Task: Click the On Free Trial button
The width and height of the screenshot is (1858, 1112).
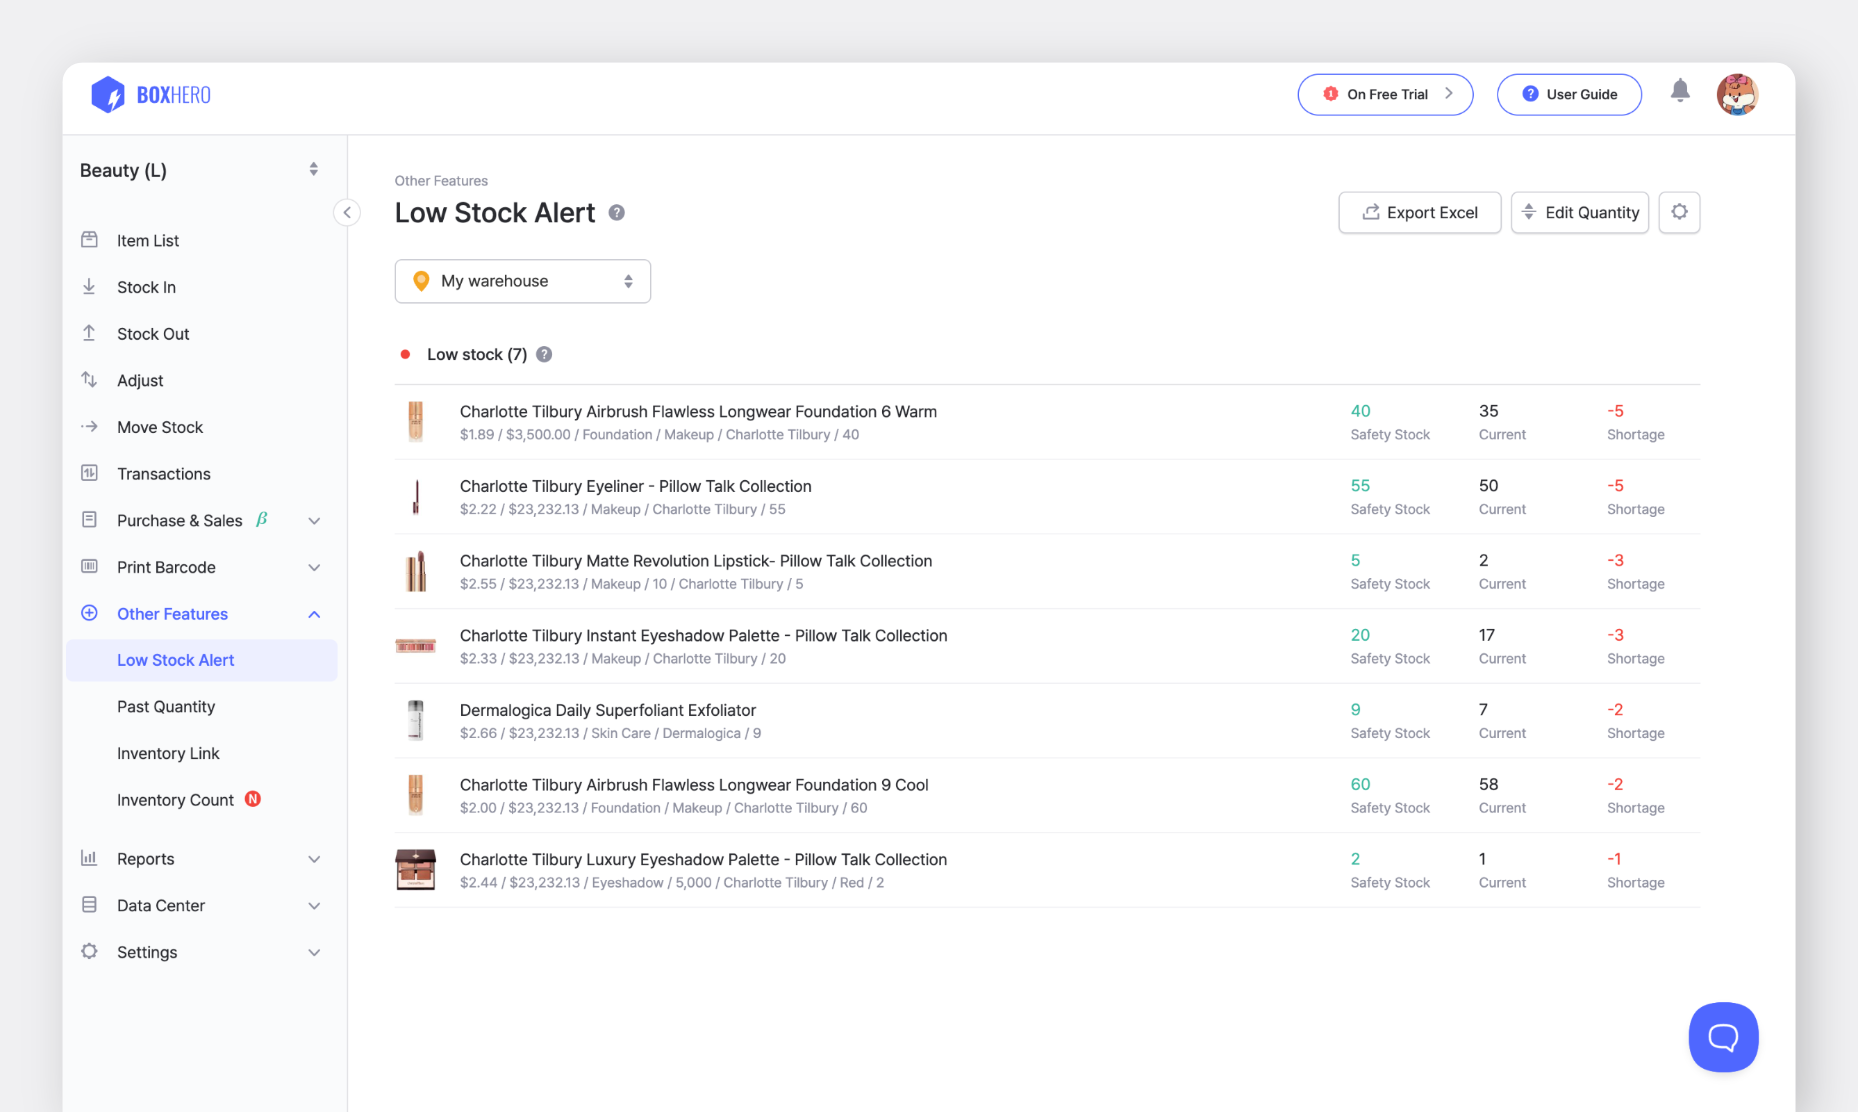Action: click(x=1385, y=95)
